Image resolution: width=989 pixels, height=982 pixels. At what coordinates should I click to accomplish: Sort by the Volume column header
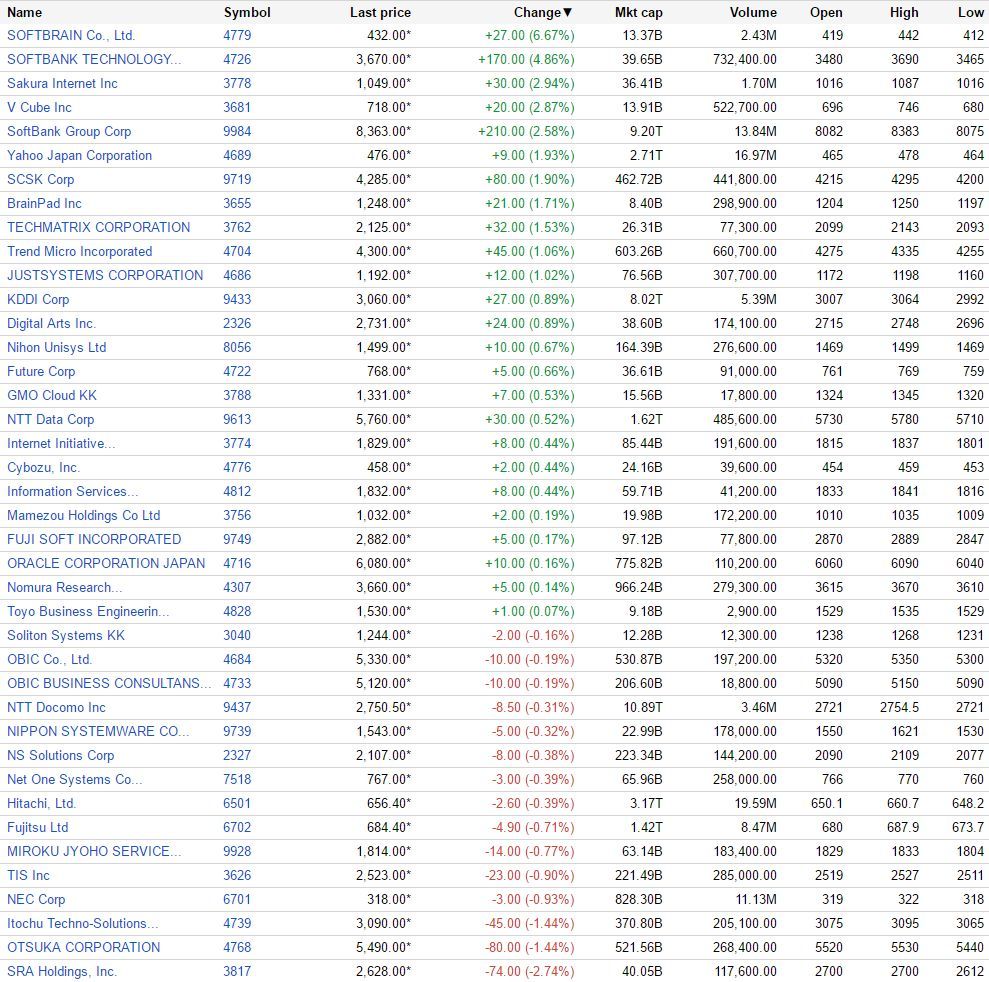[x=753, y=12]
